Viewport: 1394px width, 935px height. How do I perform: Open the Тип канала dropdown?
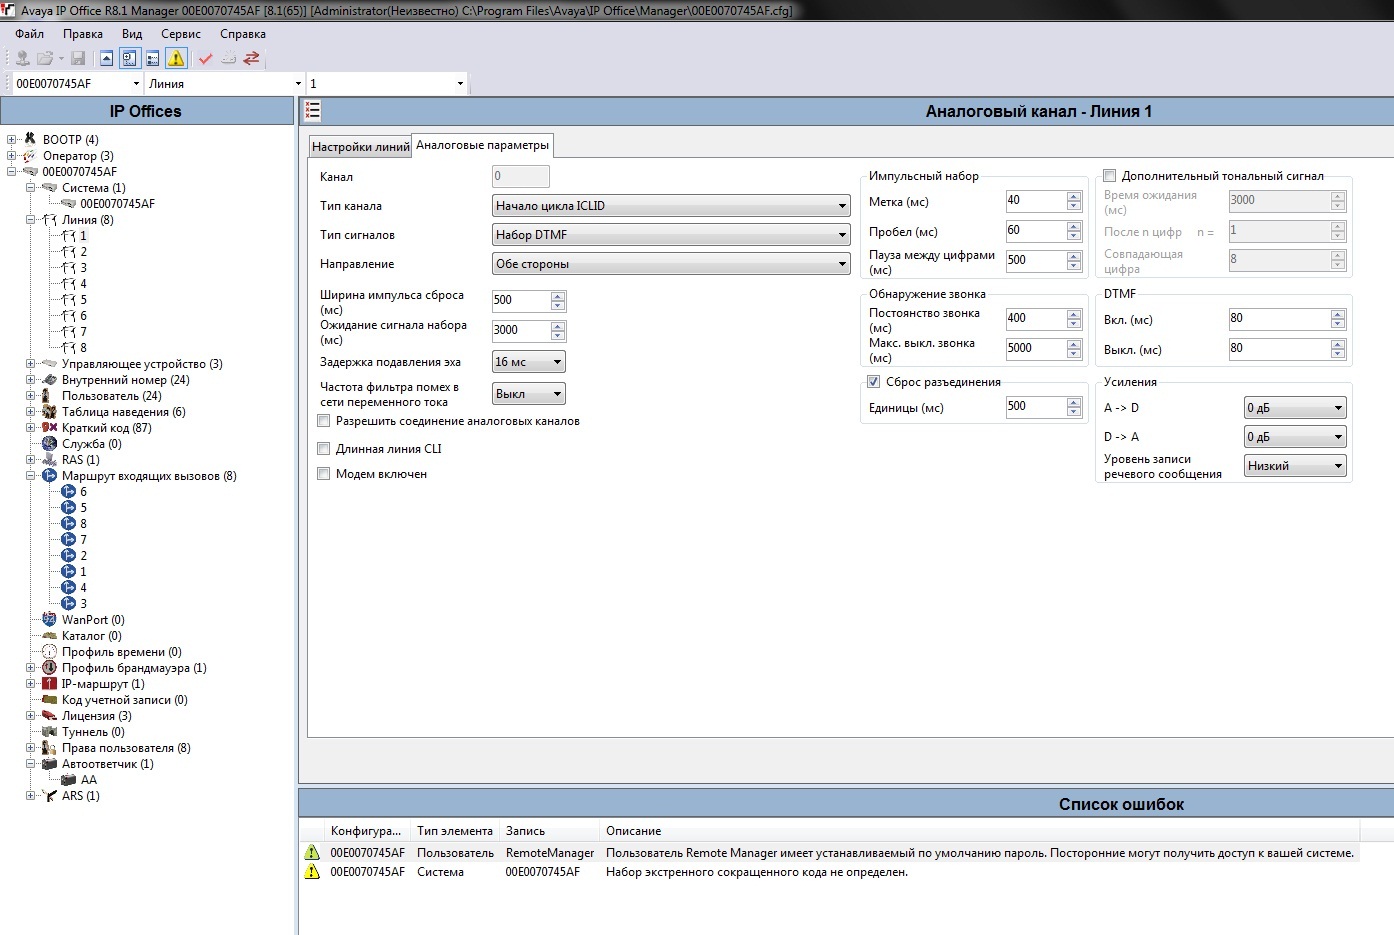tap(671, 206)
